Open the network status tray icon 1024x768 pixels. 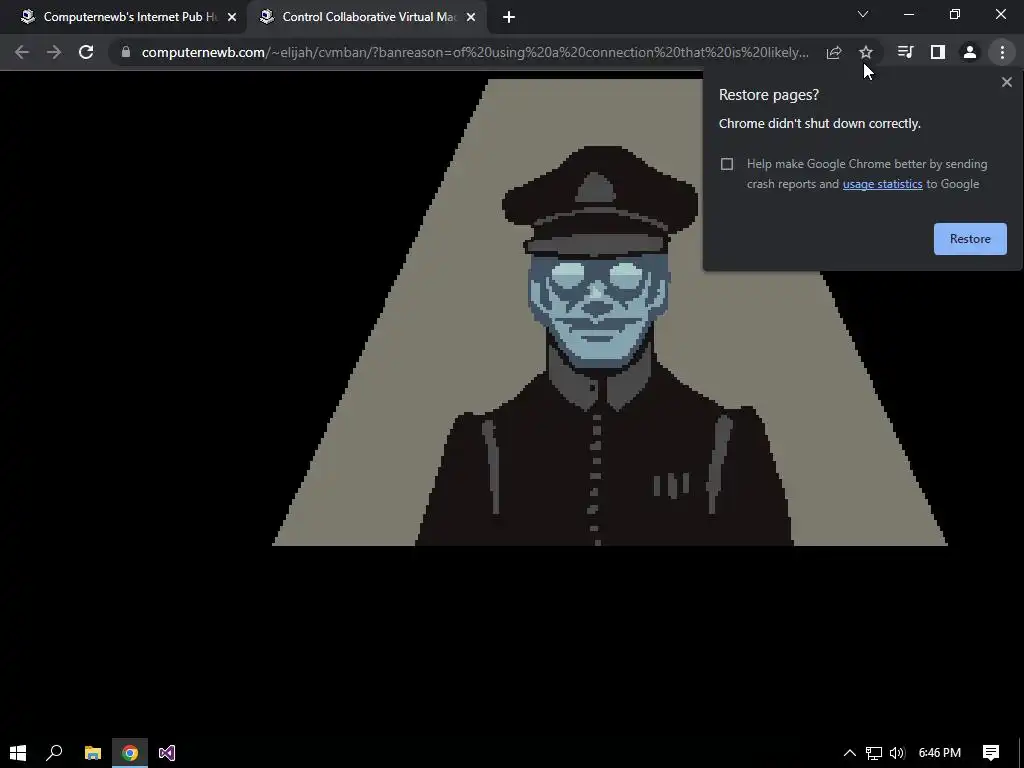click(x=874, y=753)
